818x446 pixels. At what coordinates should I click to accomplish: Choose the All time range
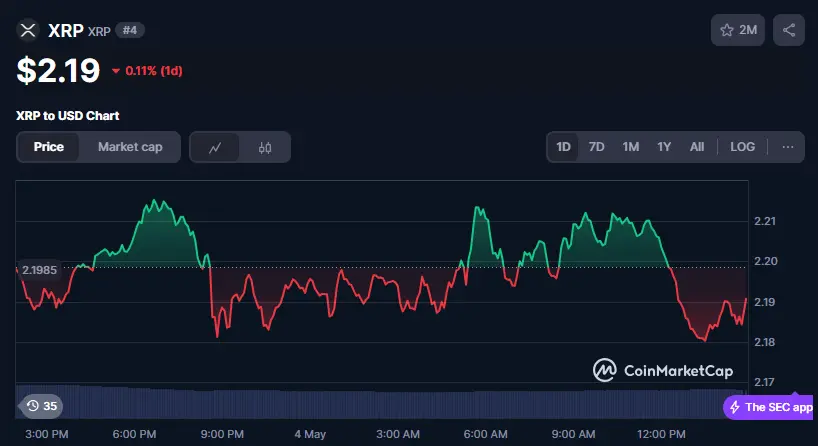[697, 147]
